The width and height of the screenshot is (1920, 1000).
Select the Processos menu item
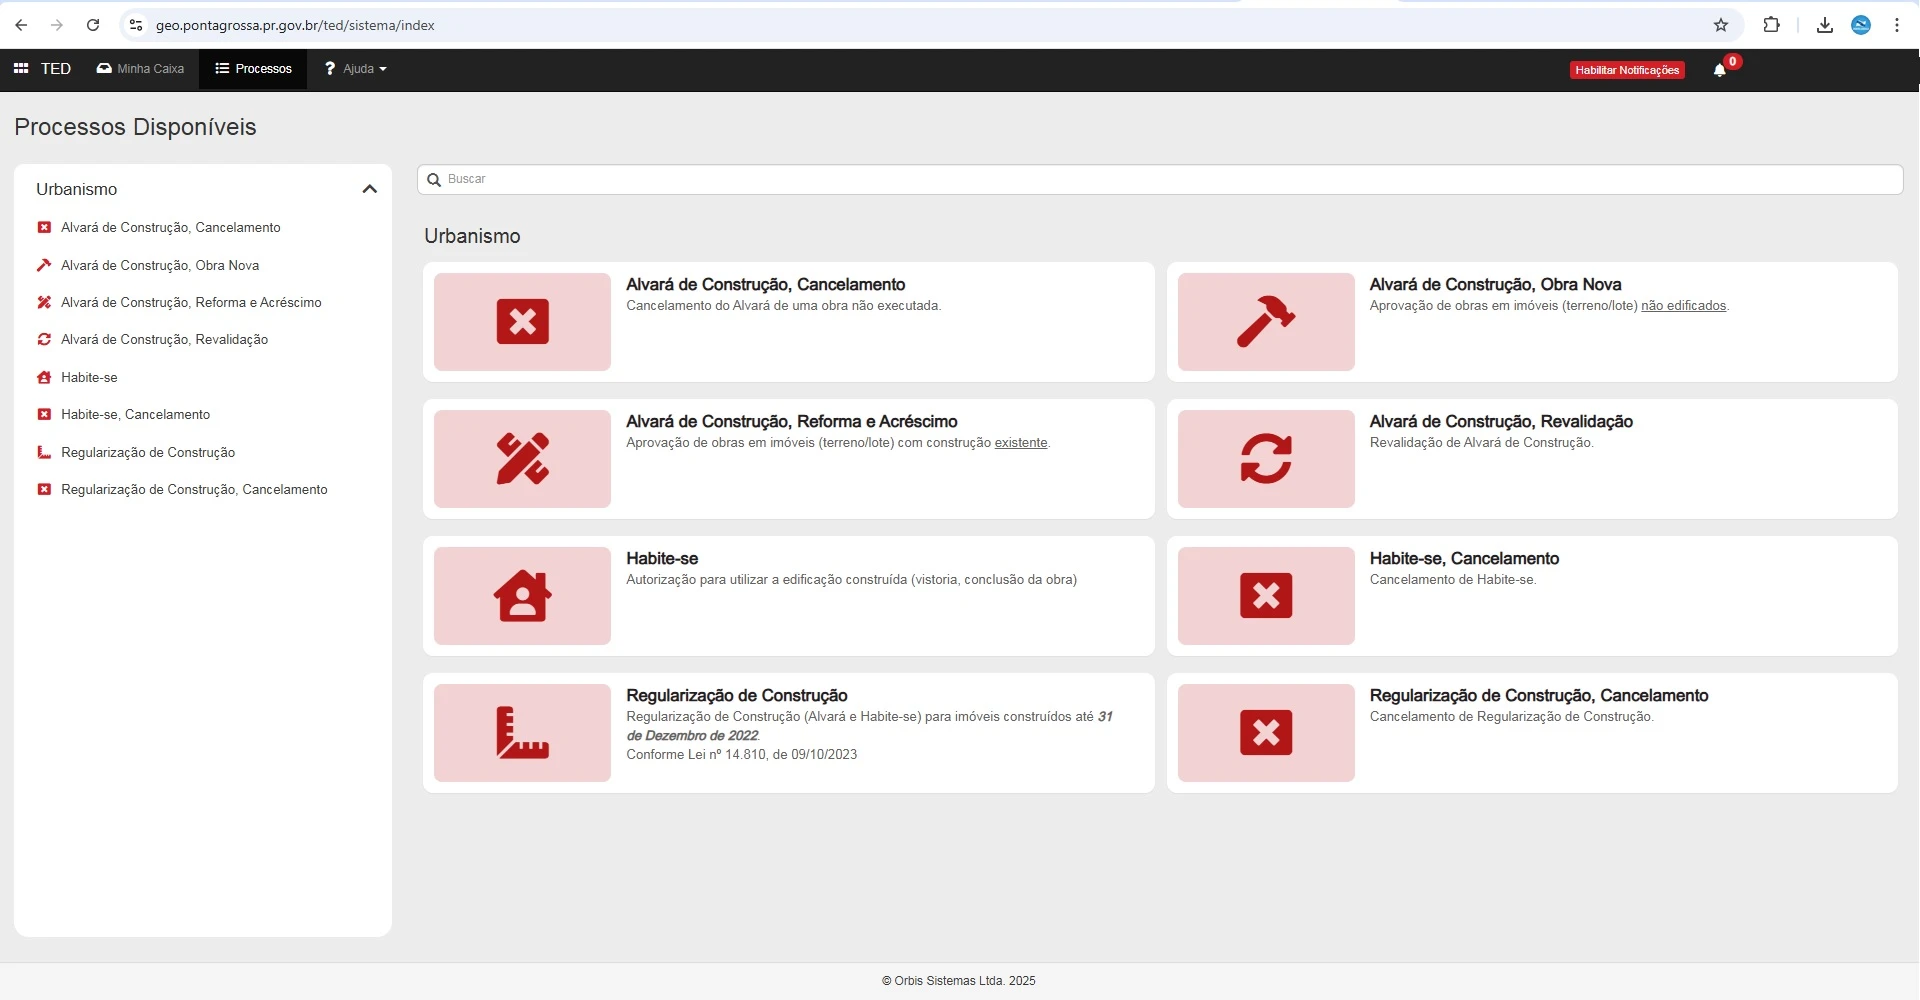[x=253, y=69]
